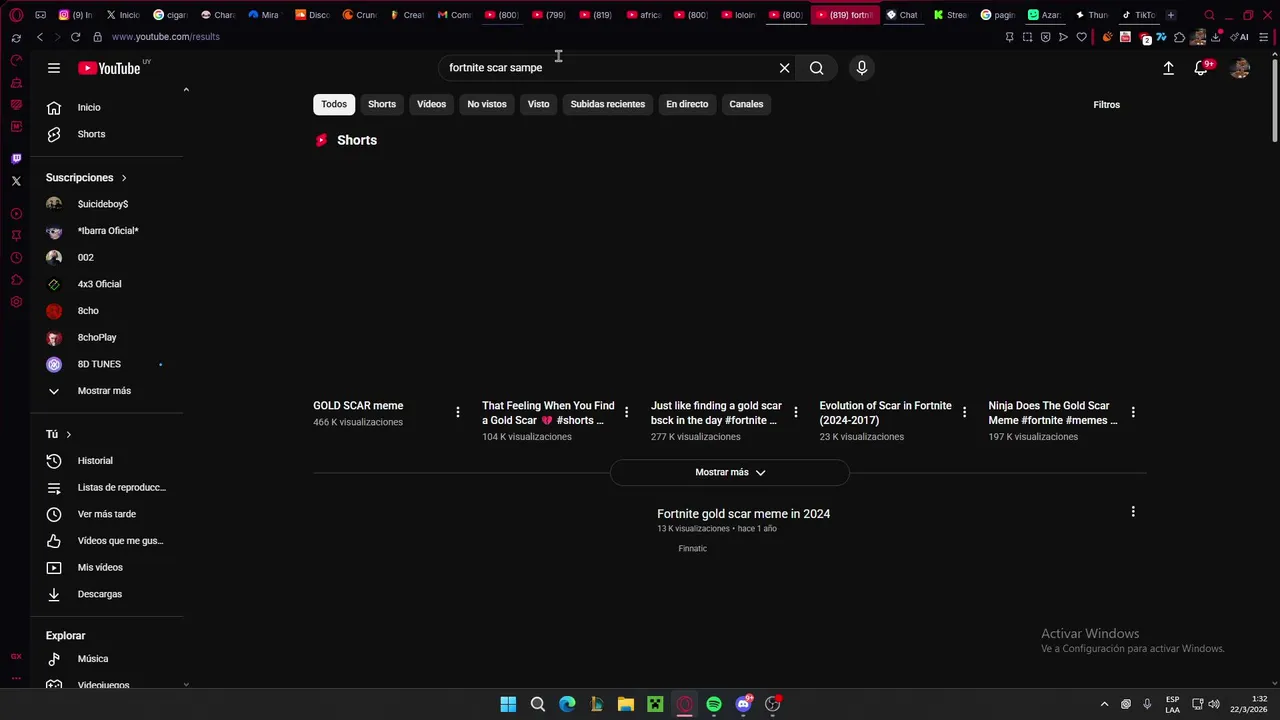Click the bookmark heart icon in the address bar
This screenshot has height=720, width=1280.
[1081, 37]
